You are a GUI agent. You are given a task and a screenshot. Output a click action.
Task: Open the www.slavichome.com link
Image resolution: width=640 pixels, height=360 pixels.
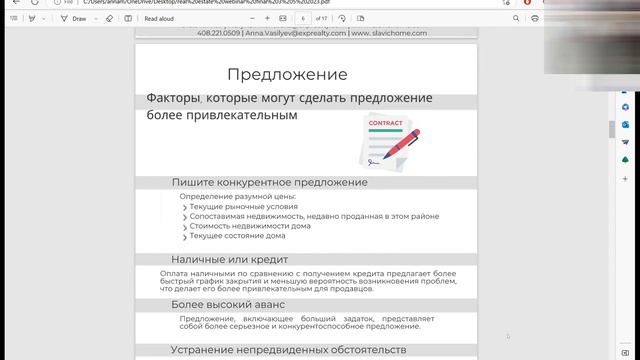click(x=389, y=33)
